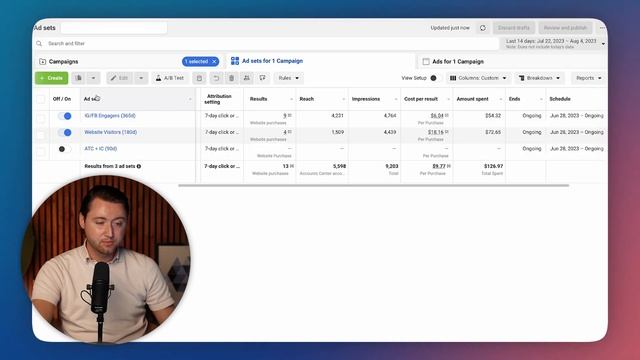640x360 pixels.
Task: Click the Duplicate icon button
Action: pyautogui.click(x=78, y=78)
